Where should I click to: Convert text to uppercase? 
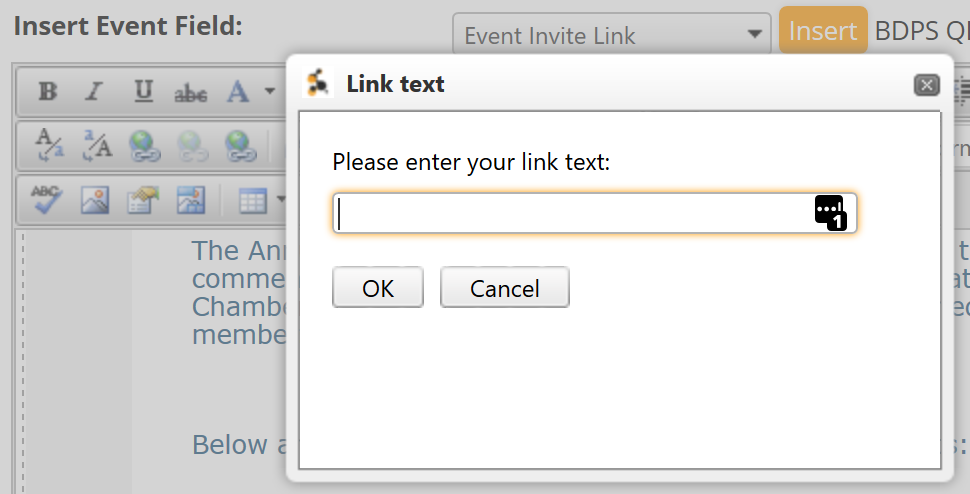tap(96, 146)
